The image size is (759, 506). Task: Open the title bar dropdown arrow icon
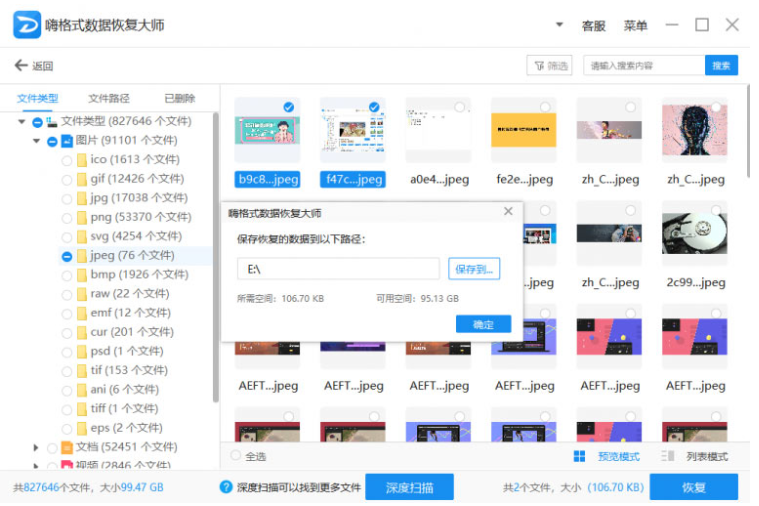pyautogui.click(x=559, y=25)
